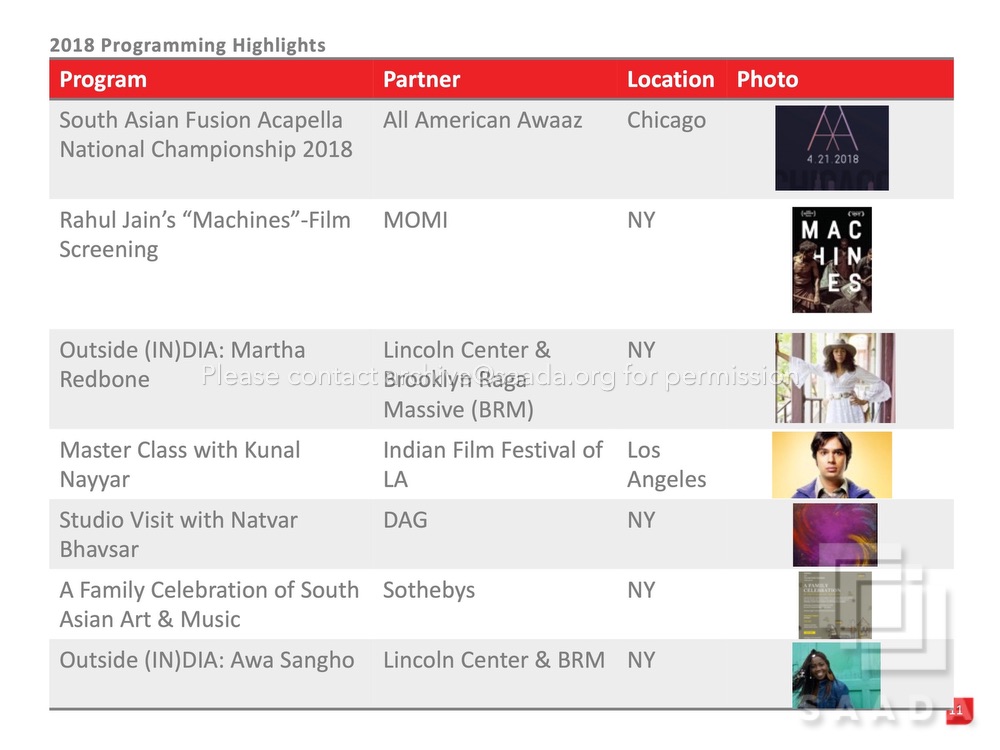Click the MOMI partner cell

(415, 220)
